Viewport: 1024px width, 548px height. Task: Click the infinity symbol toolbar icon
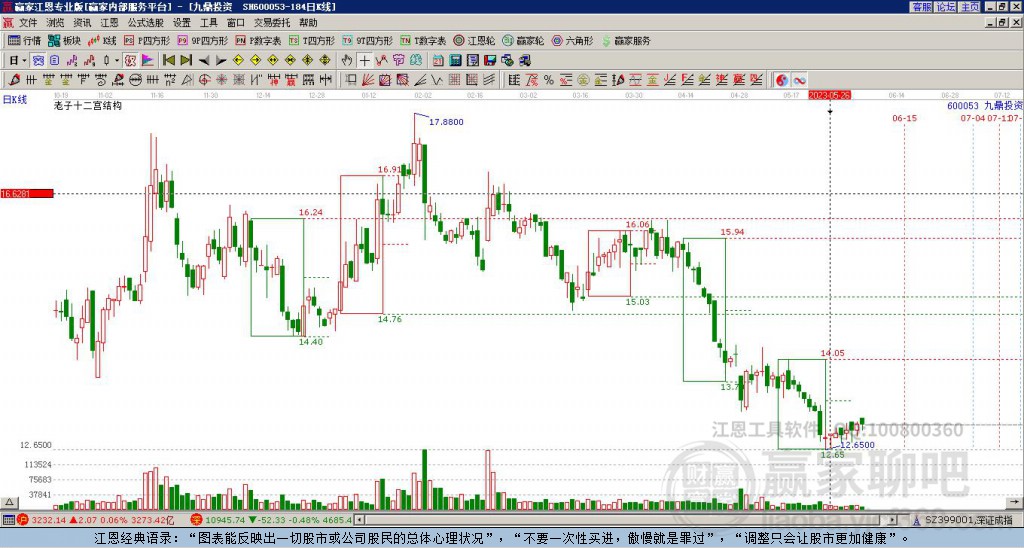point(799,80)
